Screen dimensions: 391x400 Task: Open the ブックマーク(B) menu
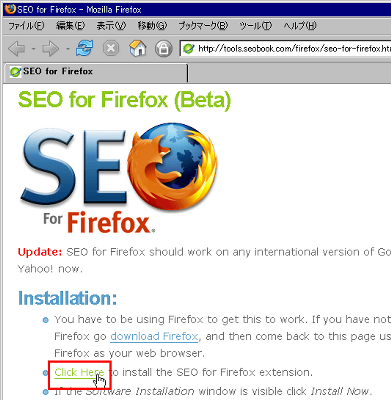(203, 26)
